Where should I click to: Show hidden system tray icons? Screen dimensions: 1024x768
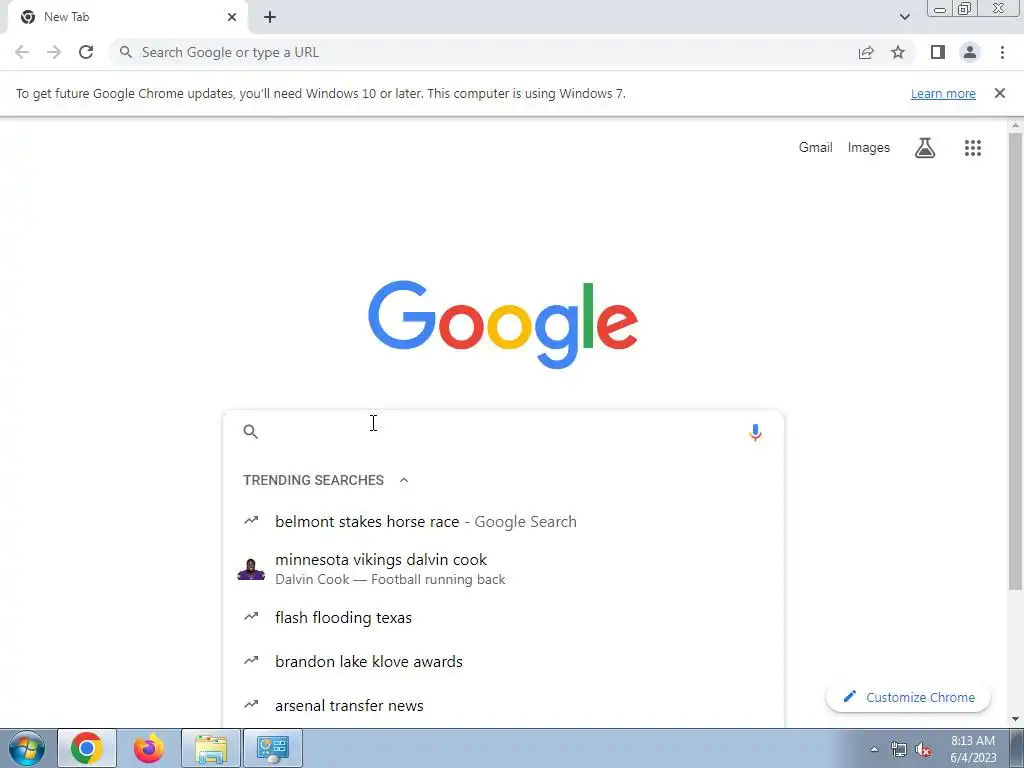coord(874,749)
